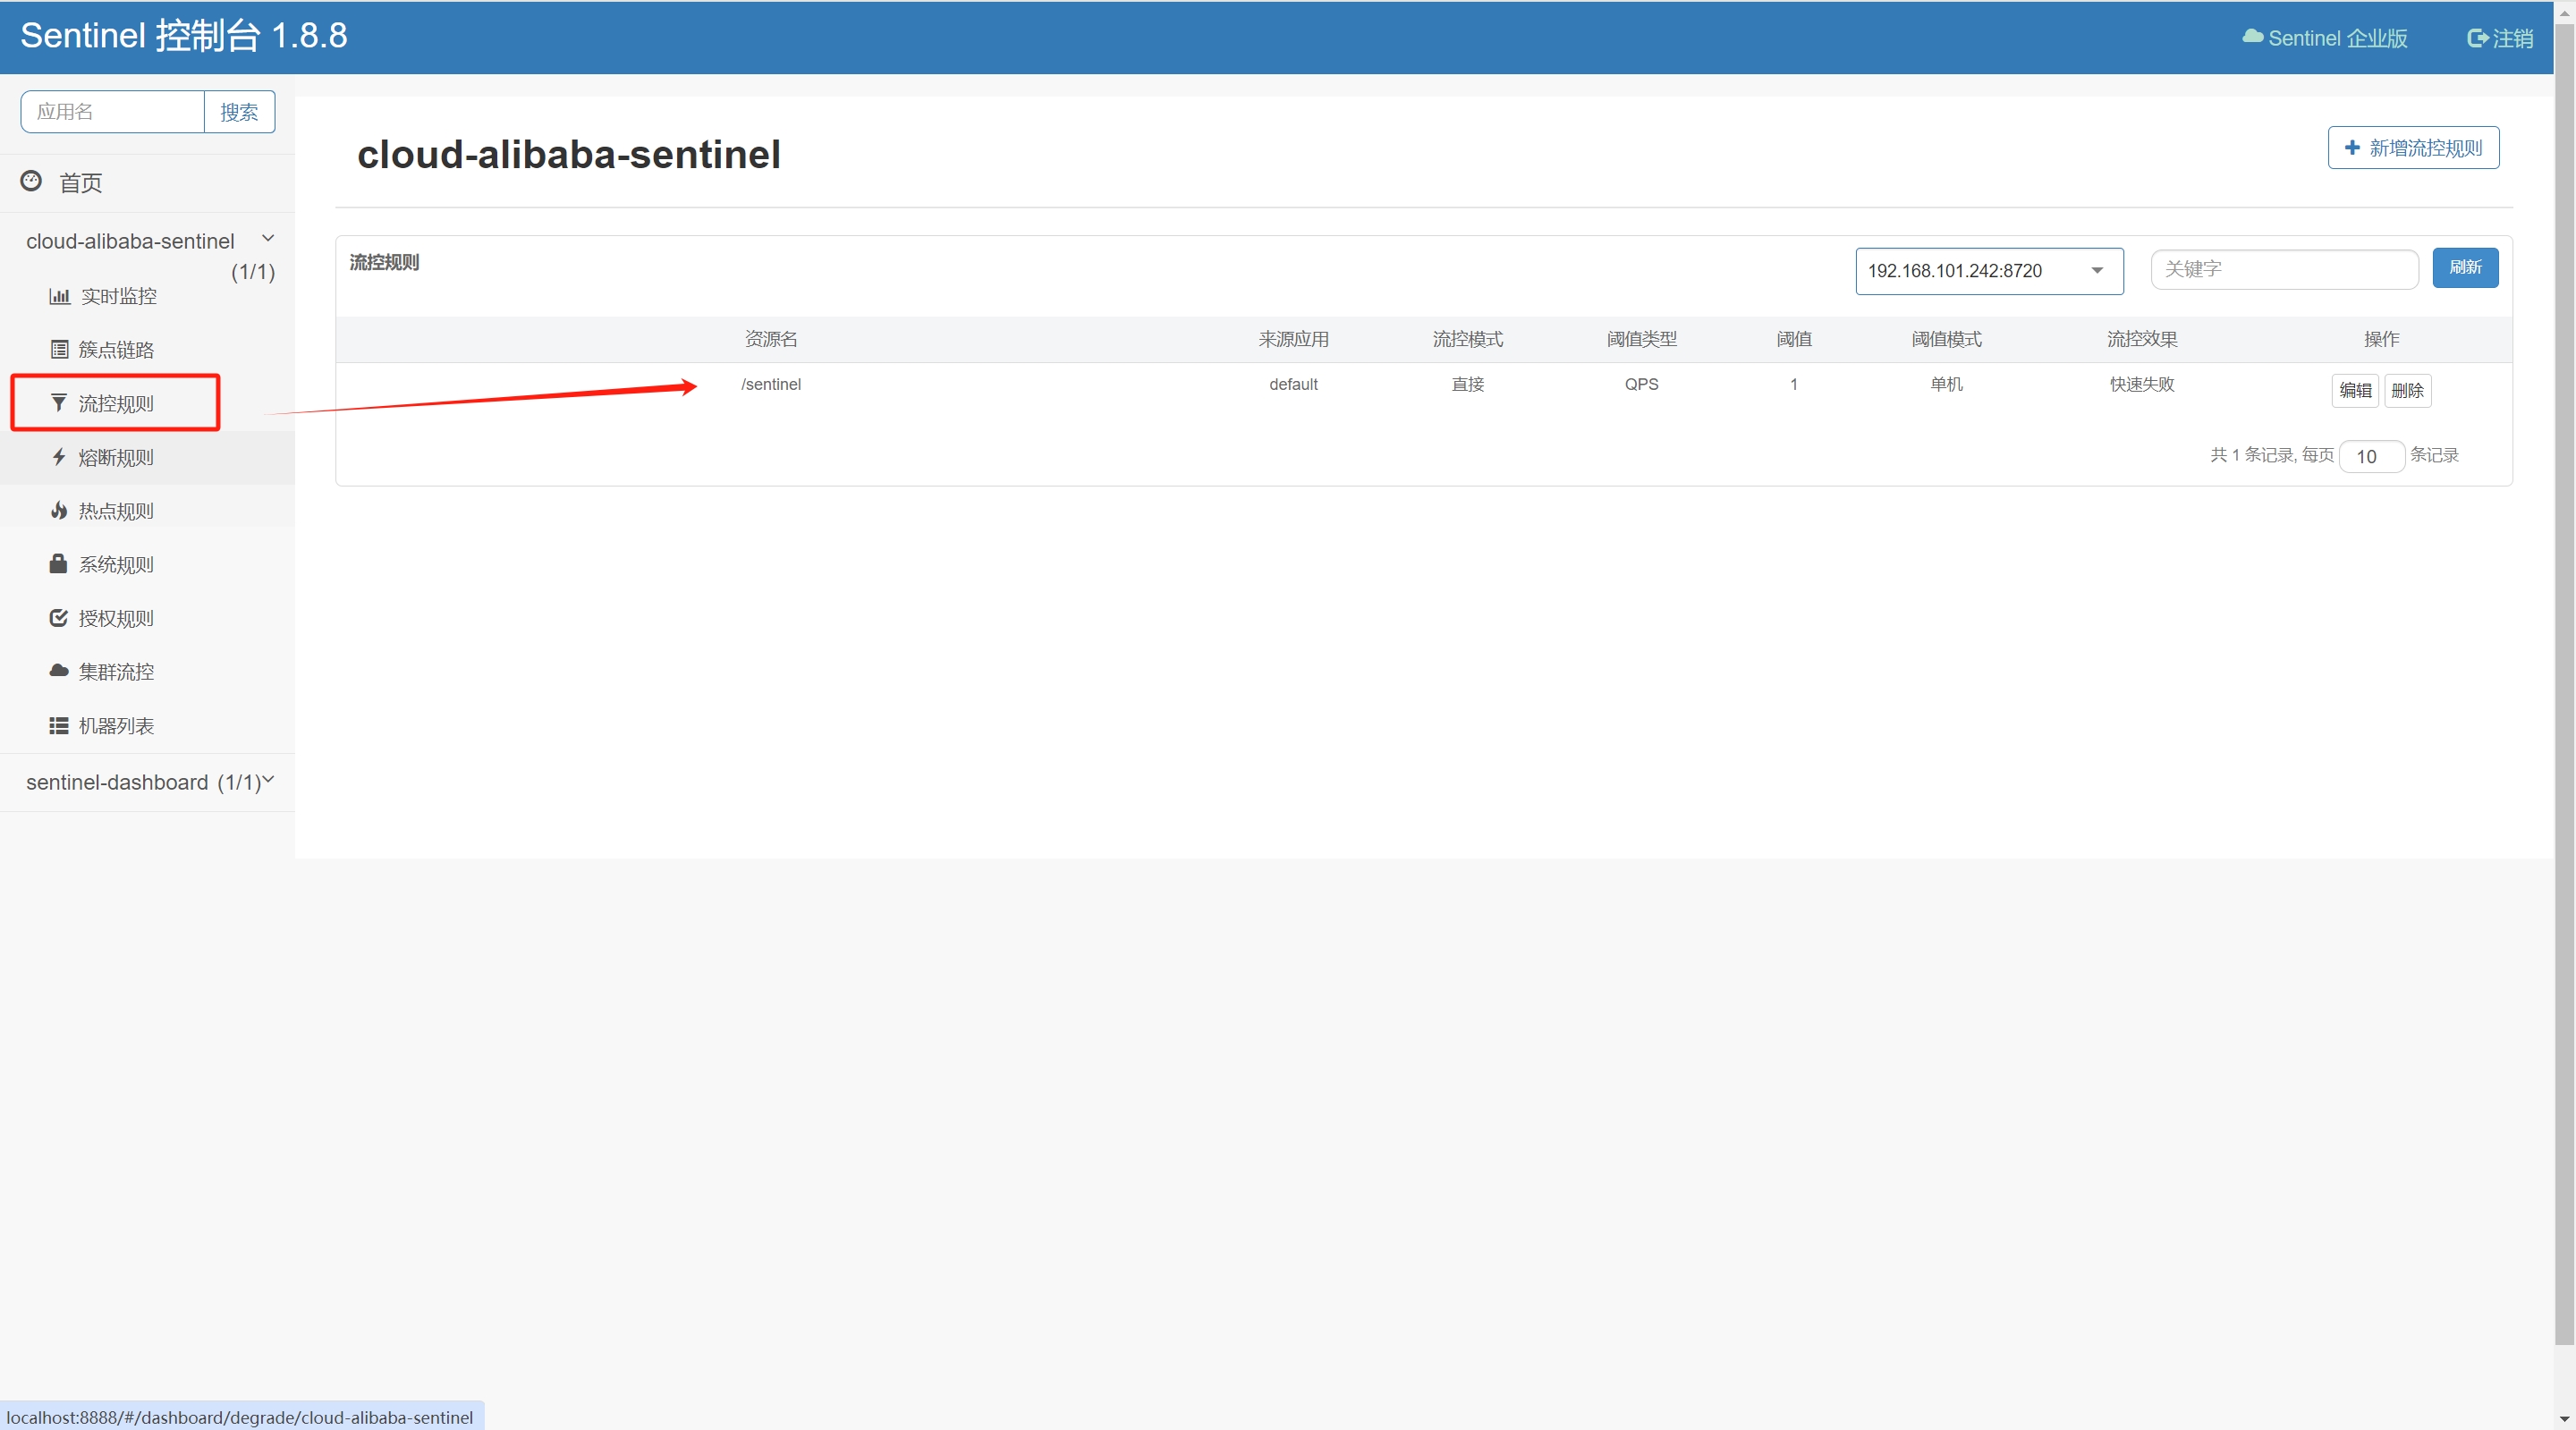Image resolution: width=2576 pixels, height=1430 pixels.
Task: Click 编辑 for the /sentinel rule
Action: pyautogui.click(x=2354, y=390)
